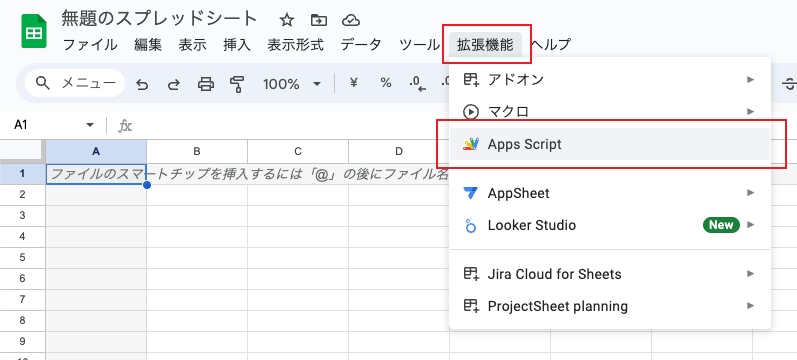This screenshot has height=360, width=797.
Task: Expand ProjectSheet planning submenu arrow
Action: pos(750,306)
